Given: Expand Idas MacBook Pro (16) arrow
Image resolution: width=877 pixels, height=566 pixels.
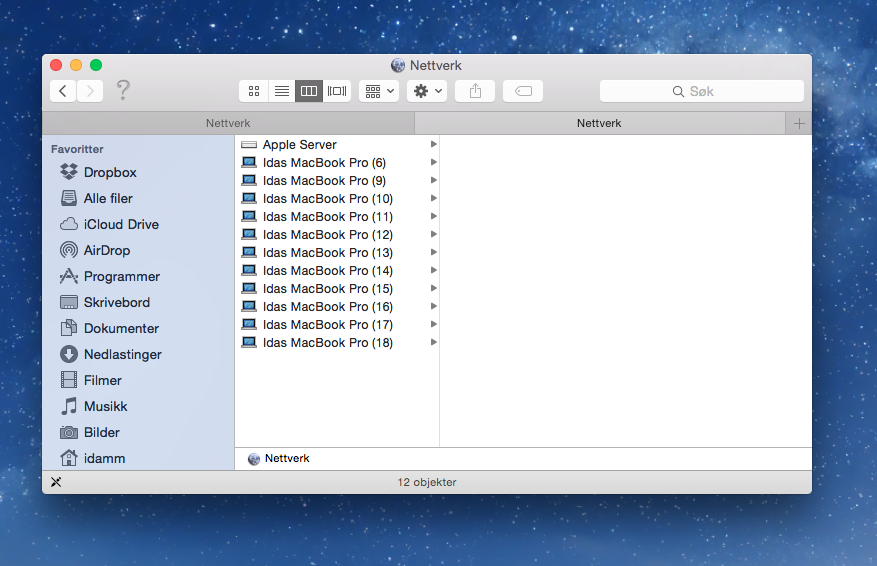Looking at the screenshot, I should tap(433, 306).
